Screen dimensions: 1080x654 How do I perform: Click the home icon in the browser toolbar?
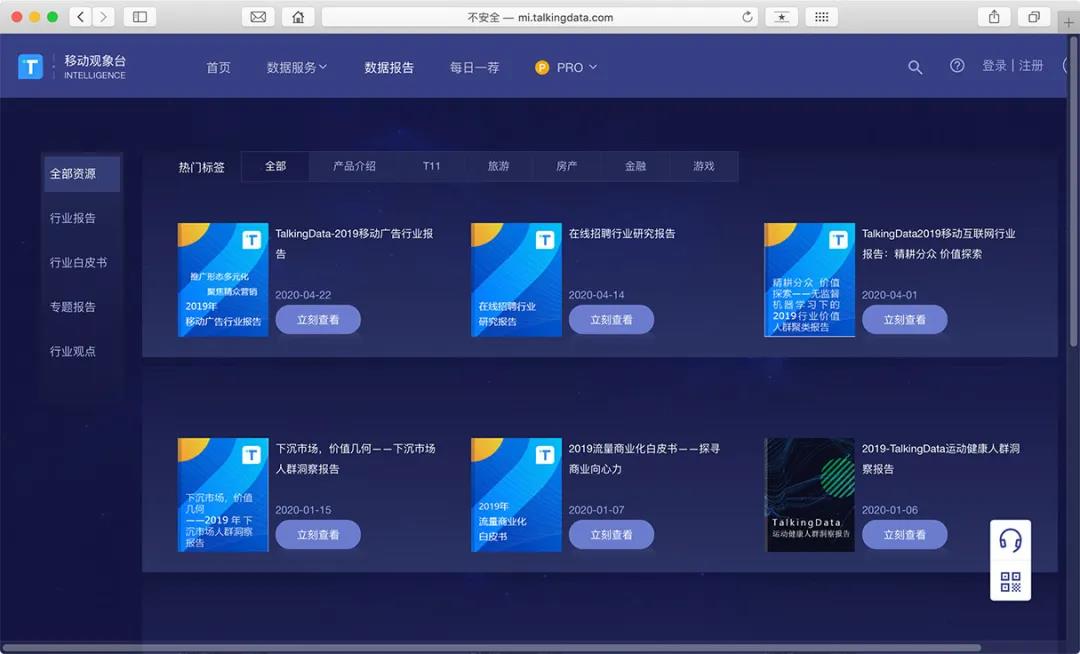[x=298, y=17]
